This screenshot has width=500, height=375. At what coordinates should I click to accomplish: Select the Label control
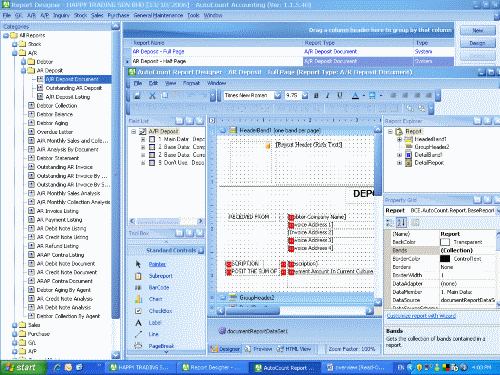(x=155, y=323)
